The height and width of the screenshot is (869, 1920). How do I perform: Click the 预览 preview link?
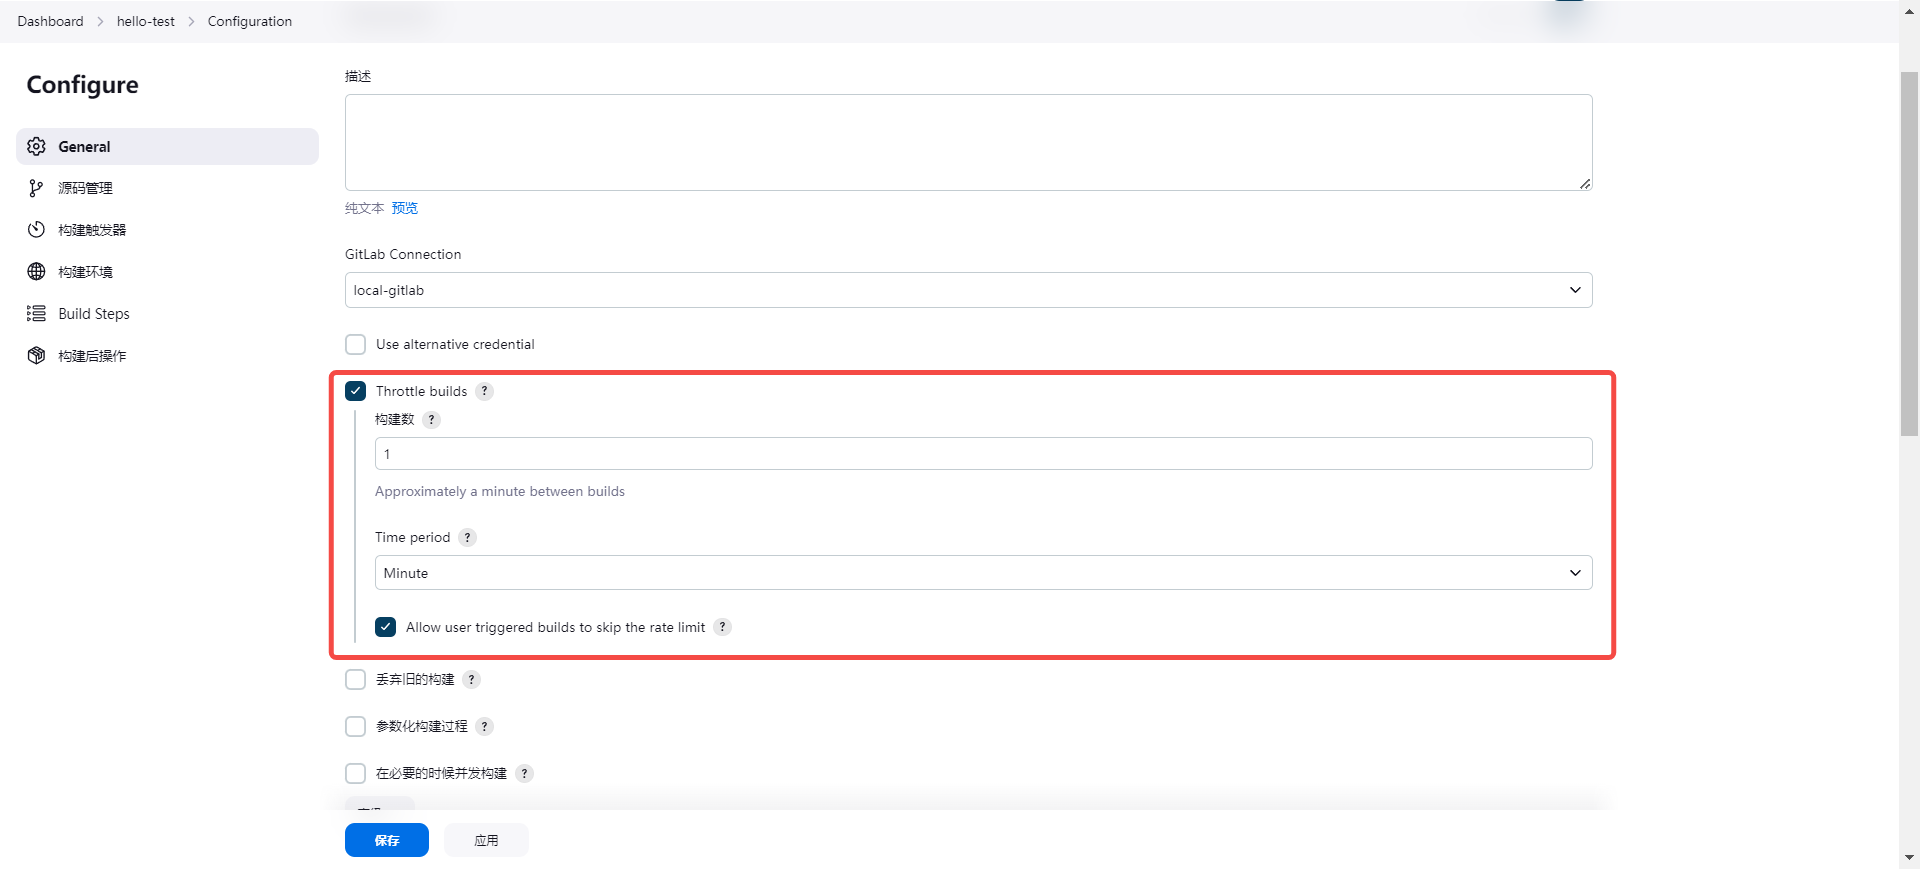[x=405, y=208]
